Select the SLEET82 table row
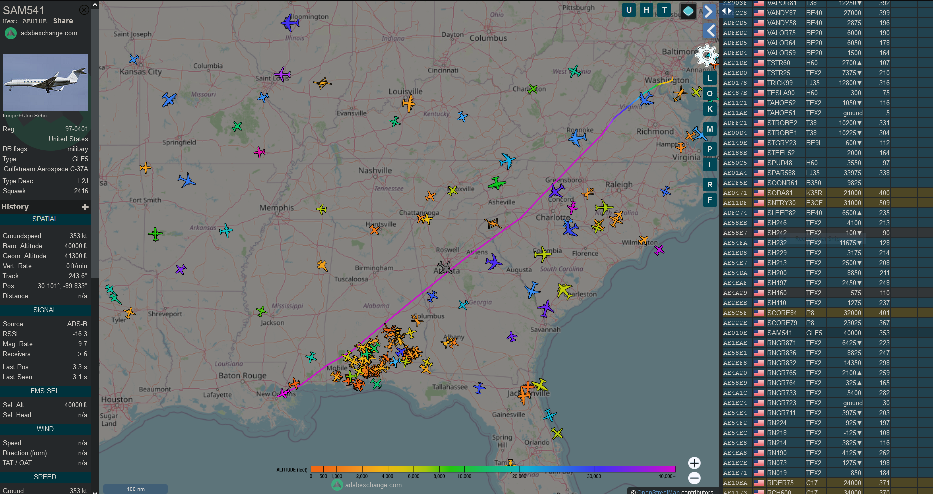Image resolution: width=933 pixels, height=494 pixels. [x=826, y=212]
